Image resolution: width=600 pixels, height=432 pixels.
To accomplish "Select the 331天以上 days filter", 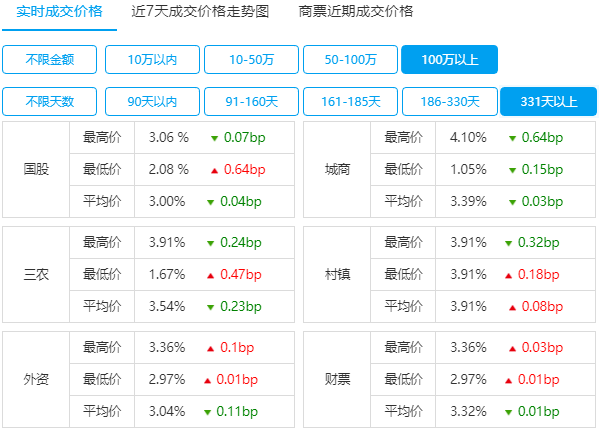I will click(548, 101).
